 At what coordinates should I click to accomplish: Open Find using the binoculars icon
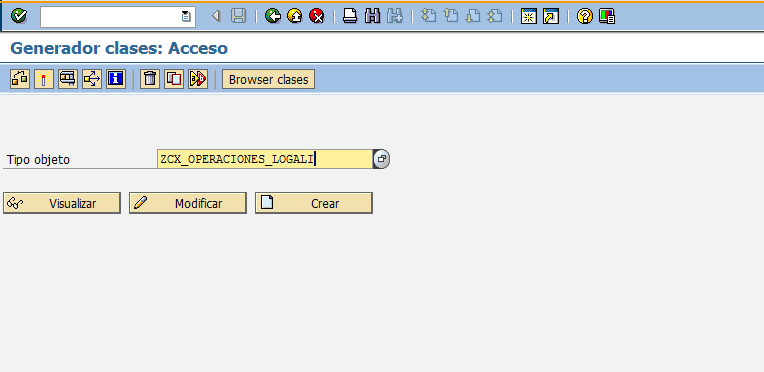(x=372, y=17)
